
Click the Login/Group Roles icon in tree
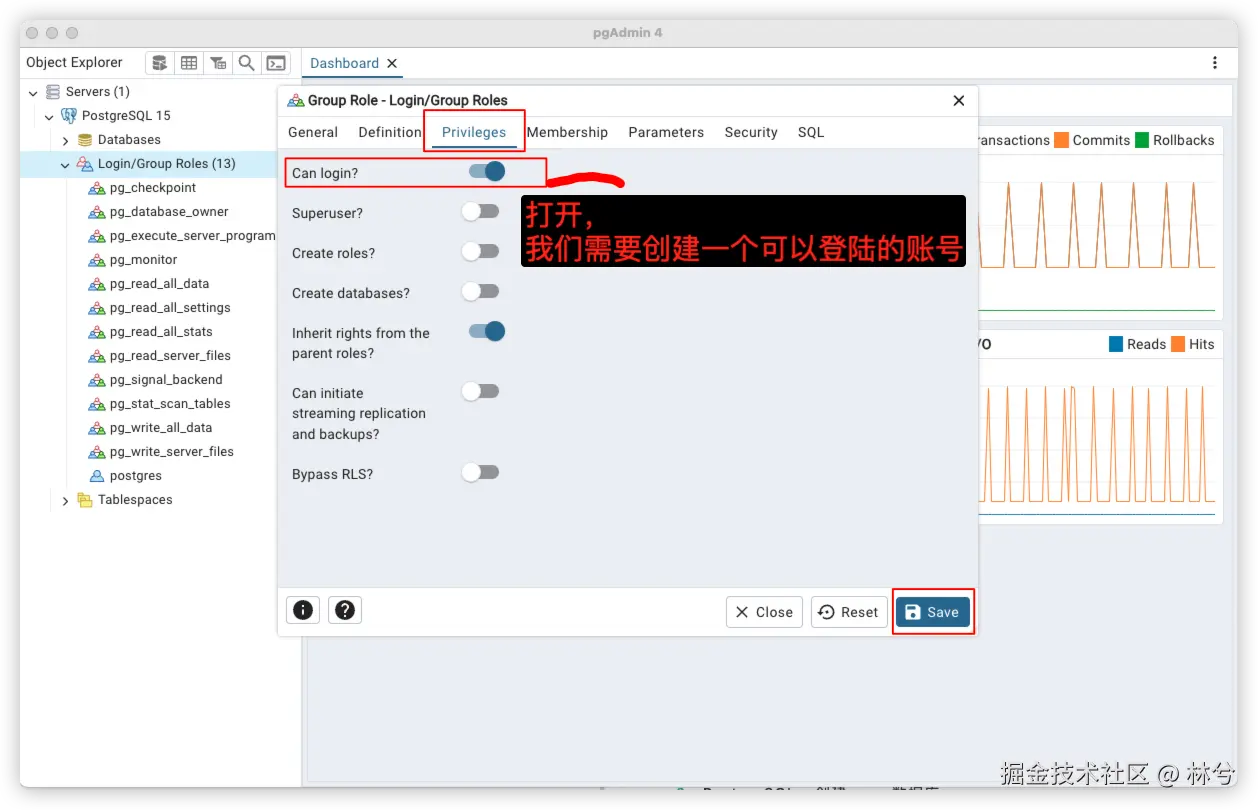(85, 164)
